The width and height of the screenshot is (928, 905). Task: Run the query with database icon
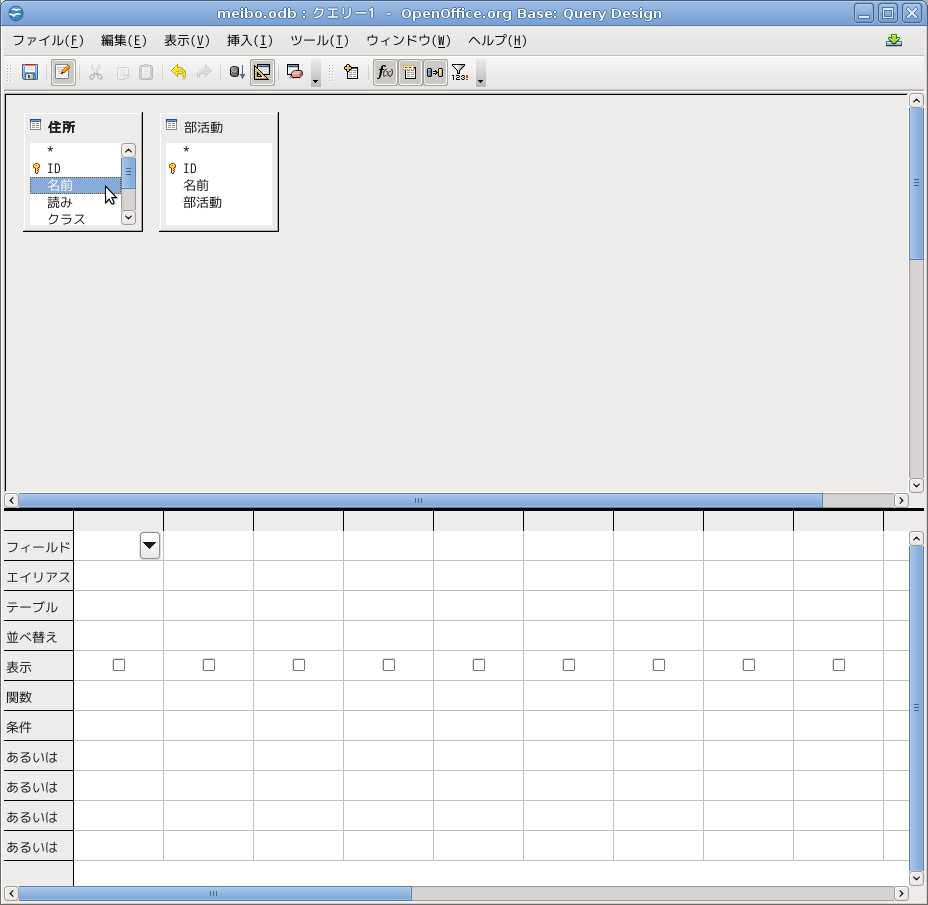pos(237,72)
